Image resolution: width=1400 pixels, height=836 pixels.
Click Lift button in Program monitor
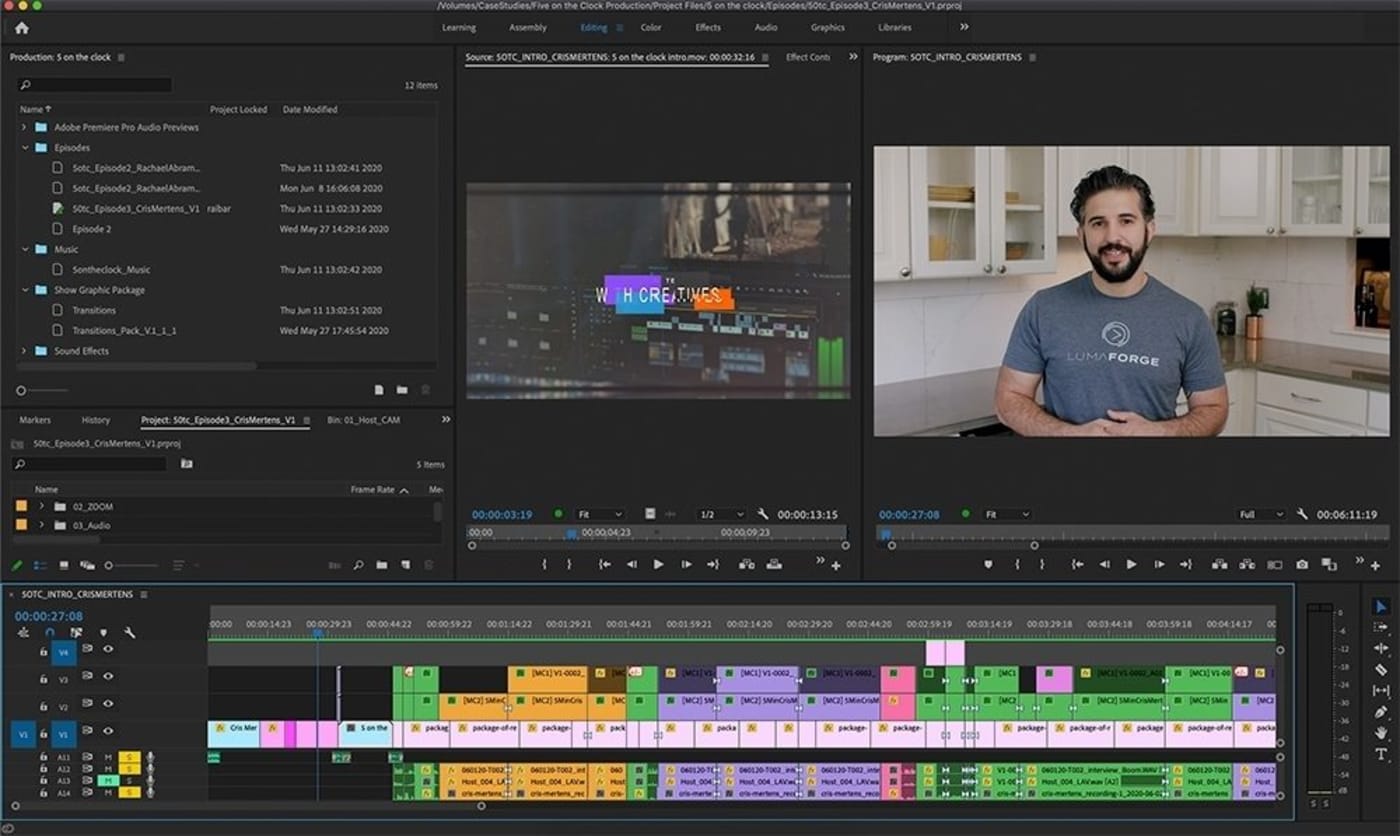click(x=1221, y=564)
